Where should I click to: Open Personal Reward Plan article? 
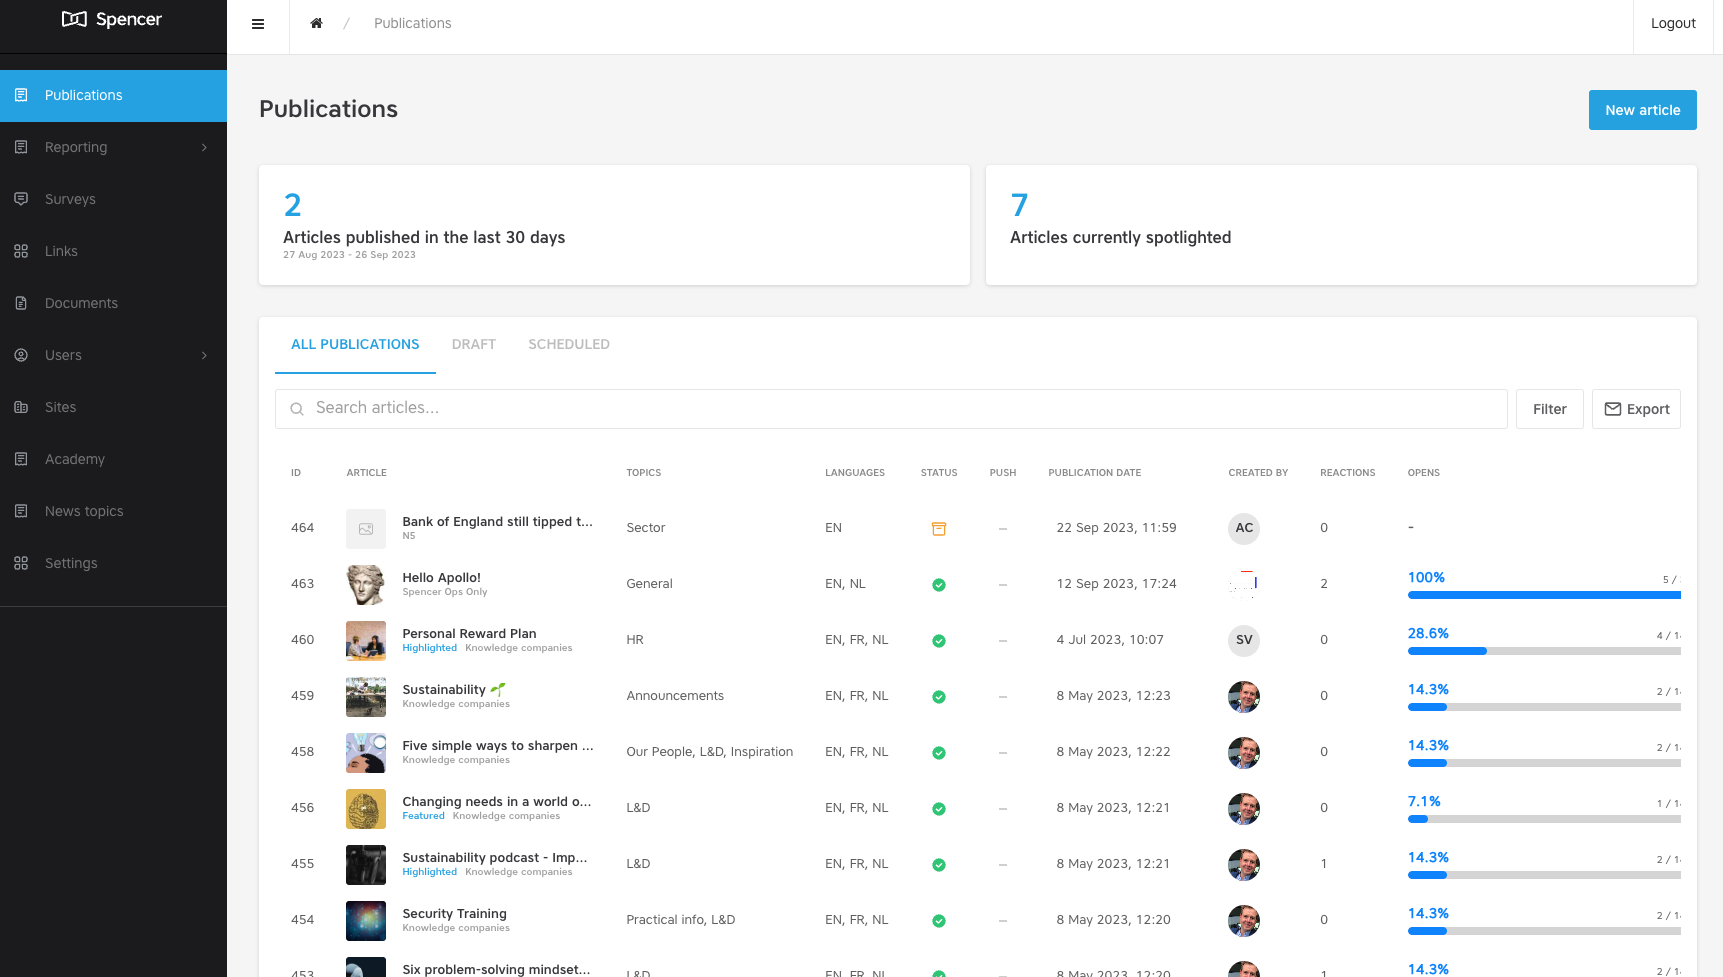tap(469, 633)
